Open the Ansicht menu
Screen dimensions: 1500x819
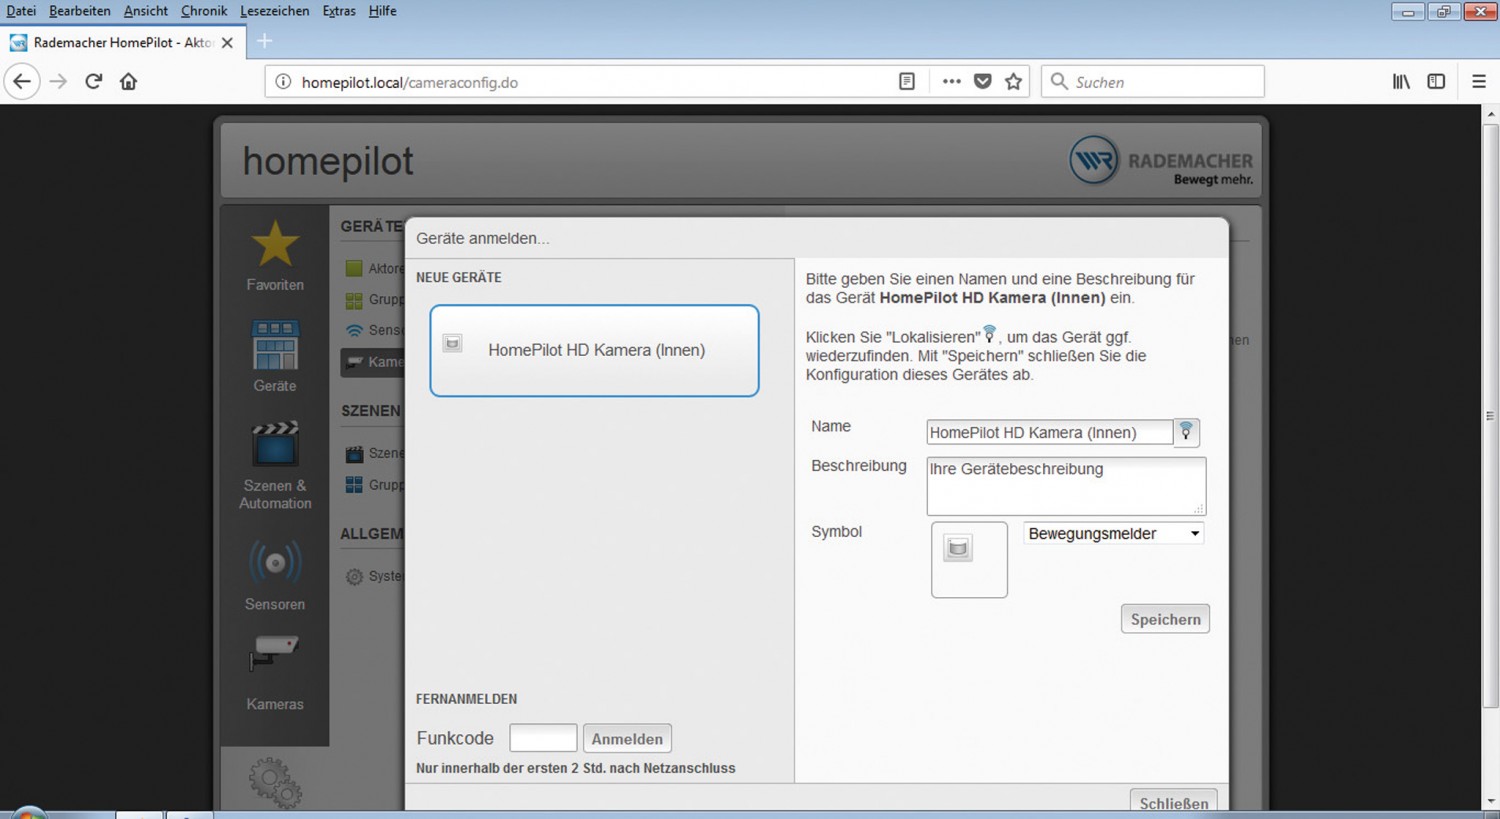pos(146,11)
